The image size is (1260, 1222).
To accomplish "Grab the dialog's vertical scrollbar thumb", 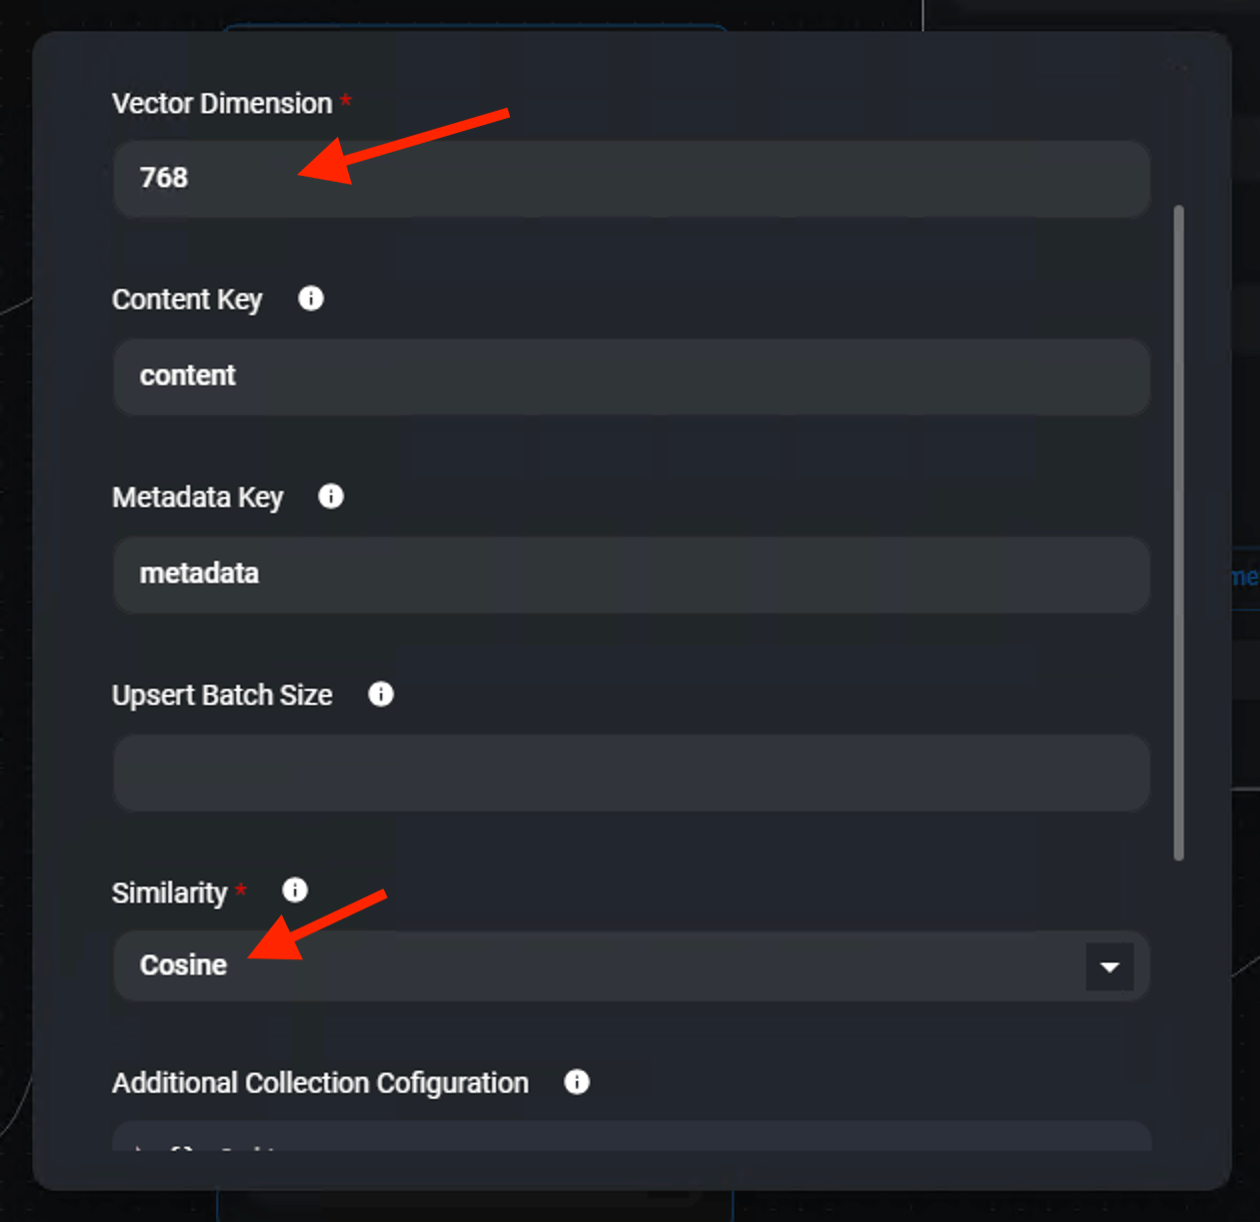I will pyautogui.click(x=1179, y=530).
